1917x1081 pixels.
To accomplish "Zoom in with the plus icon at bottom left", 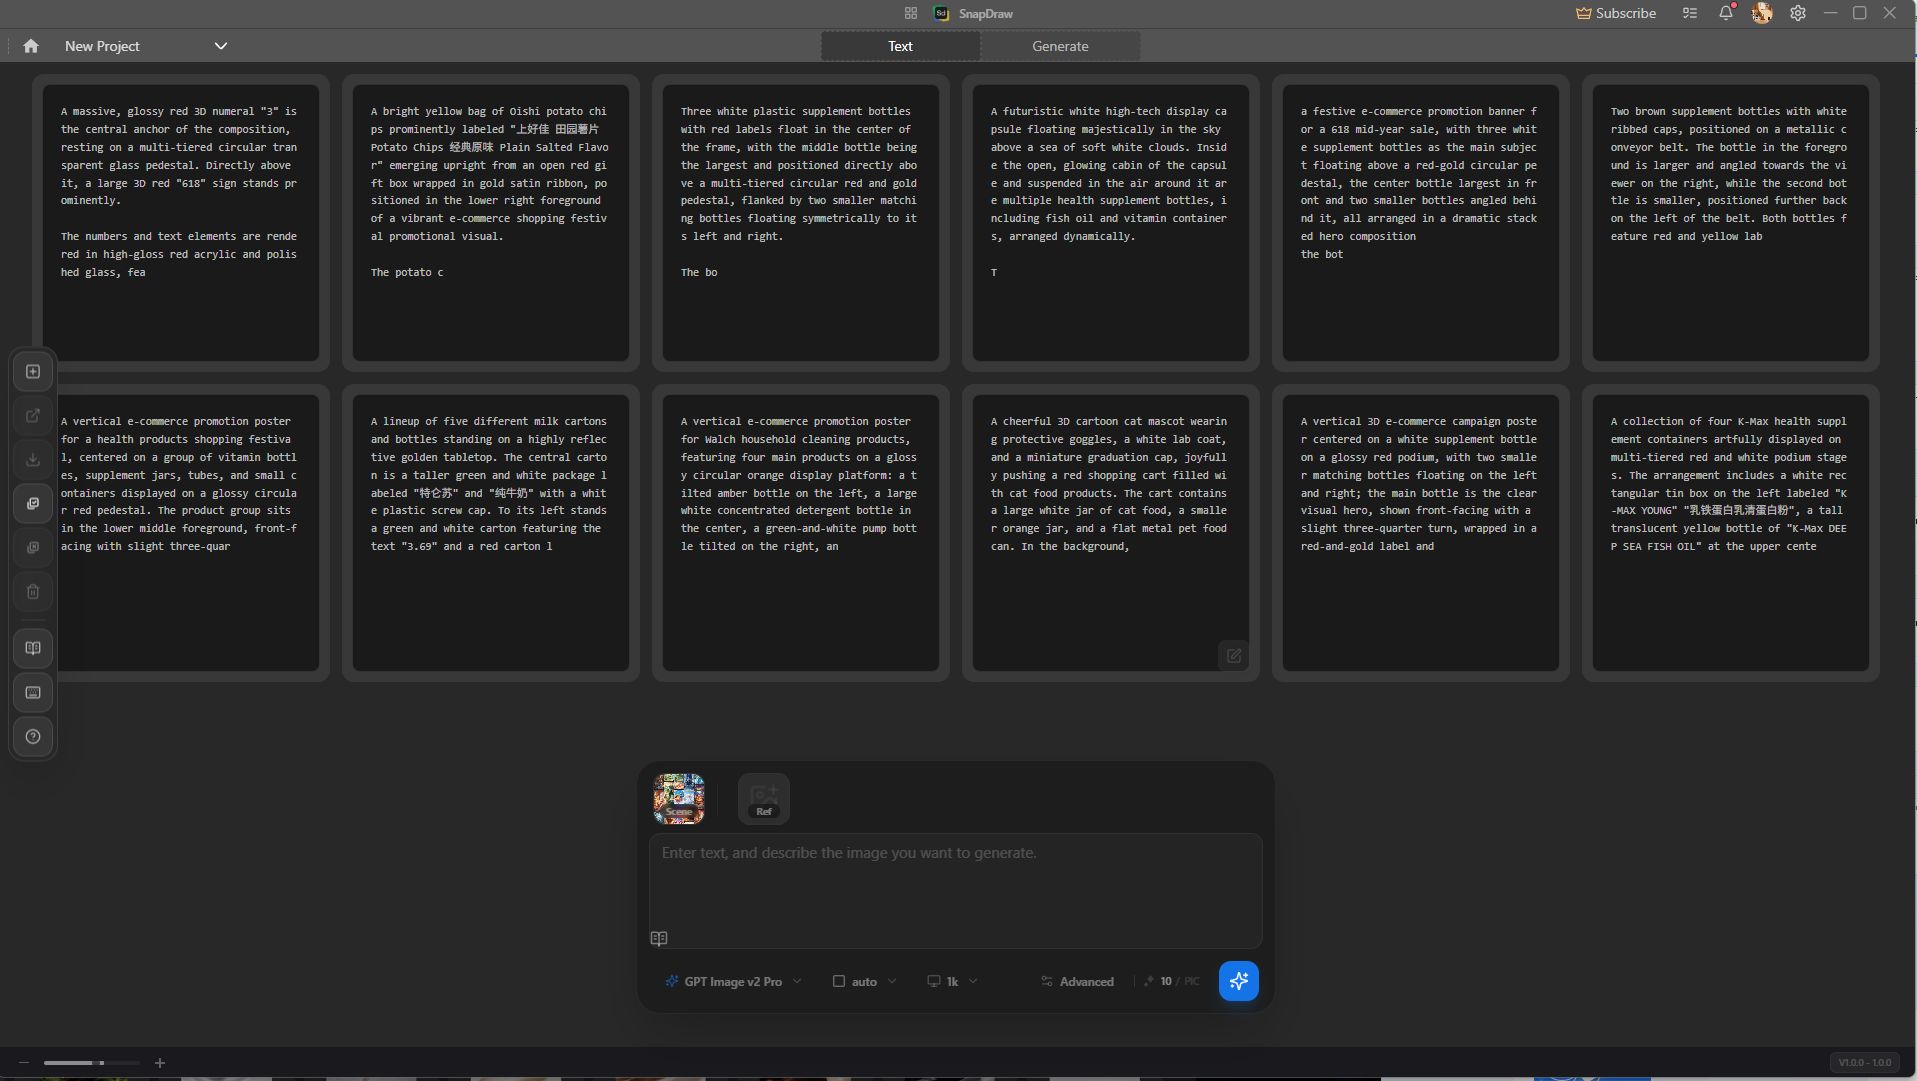I will pyautogui.click(x=160, y=1063).
